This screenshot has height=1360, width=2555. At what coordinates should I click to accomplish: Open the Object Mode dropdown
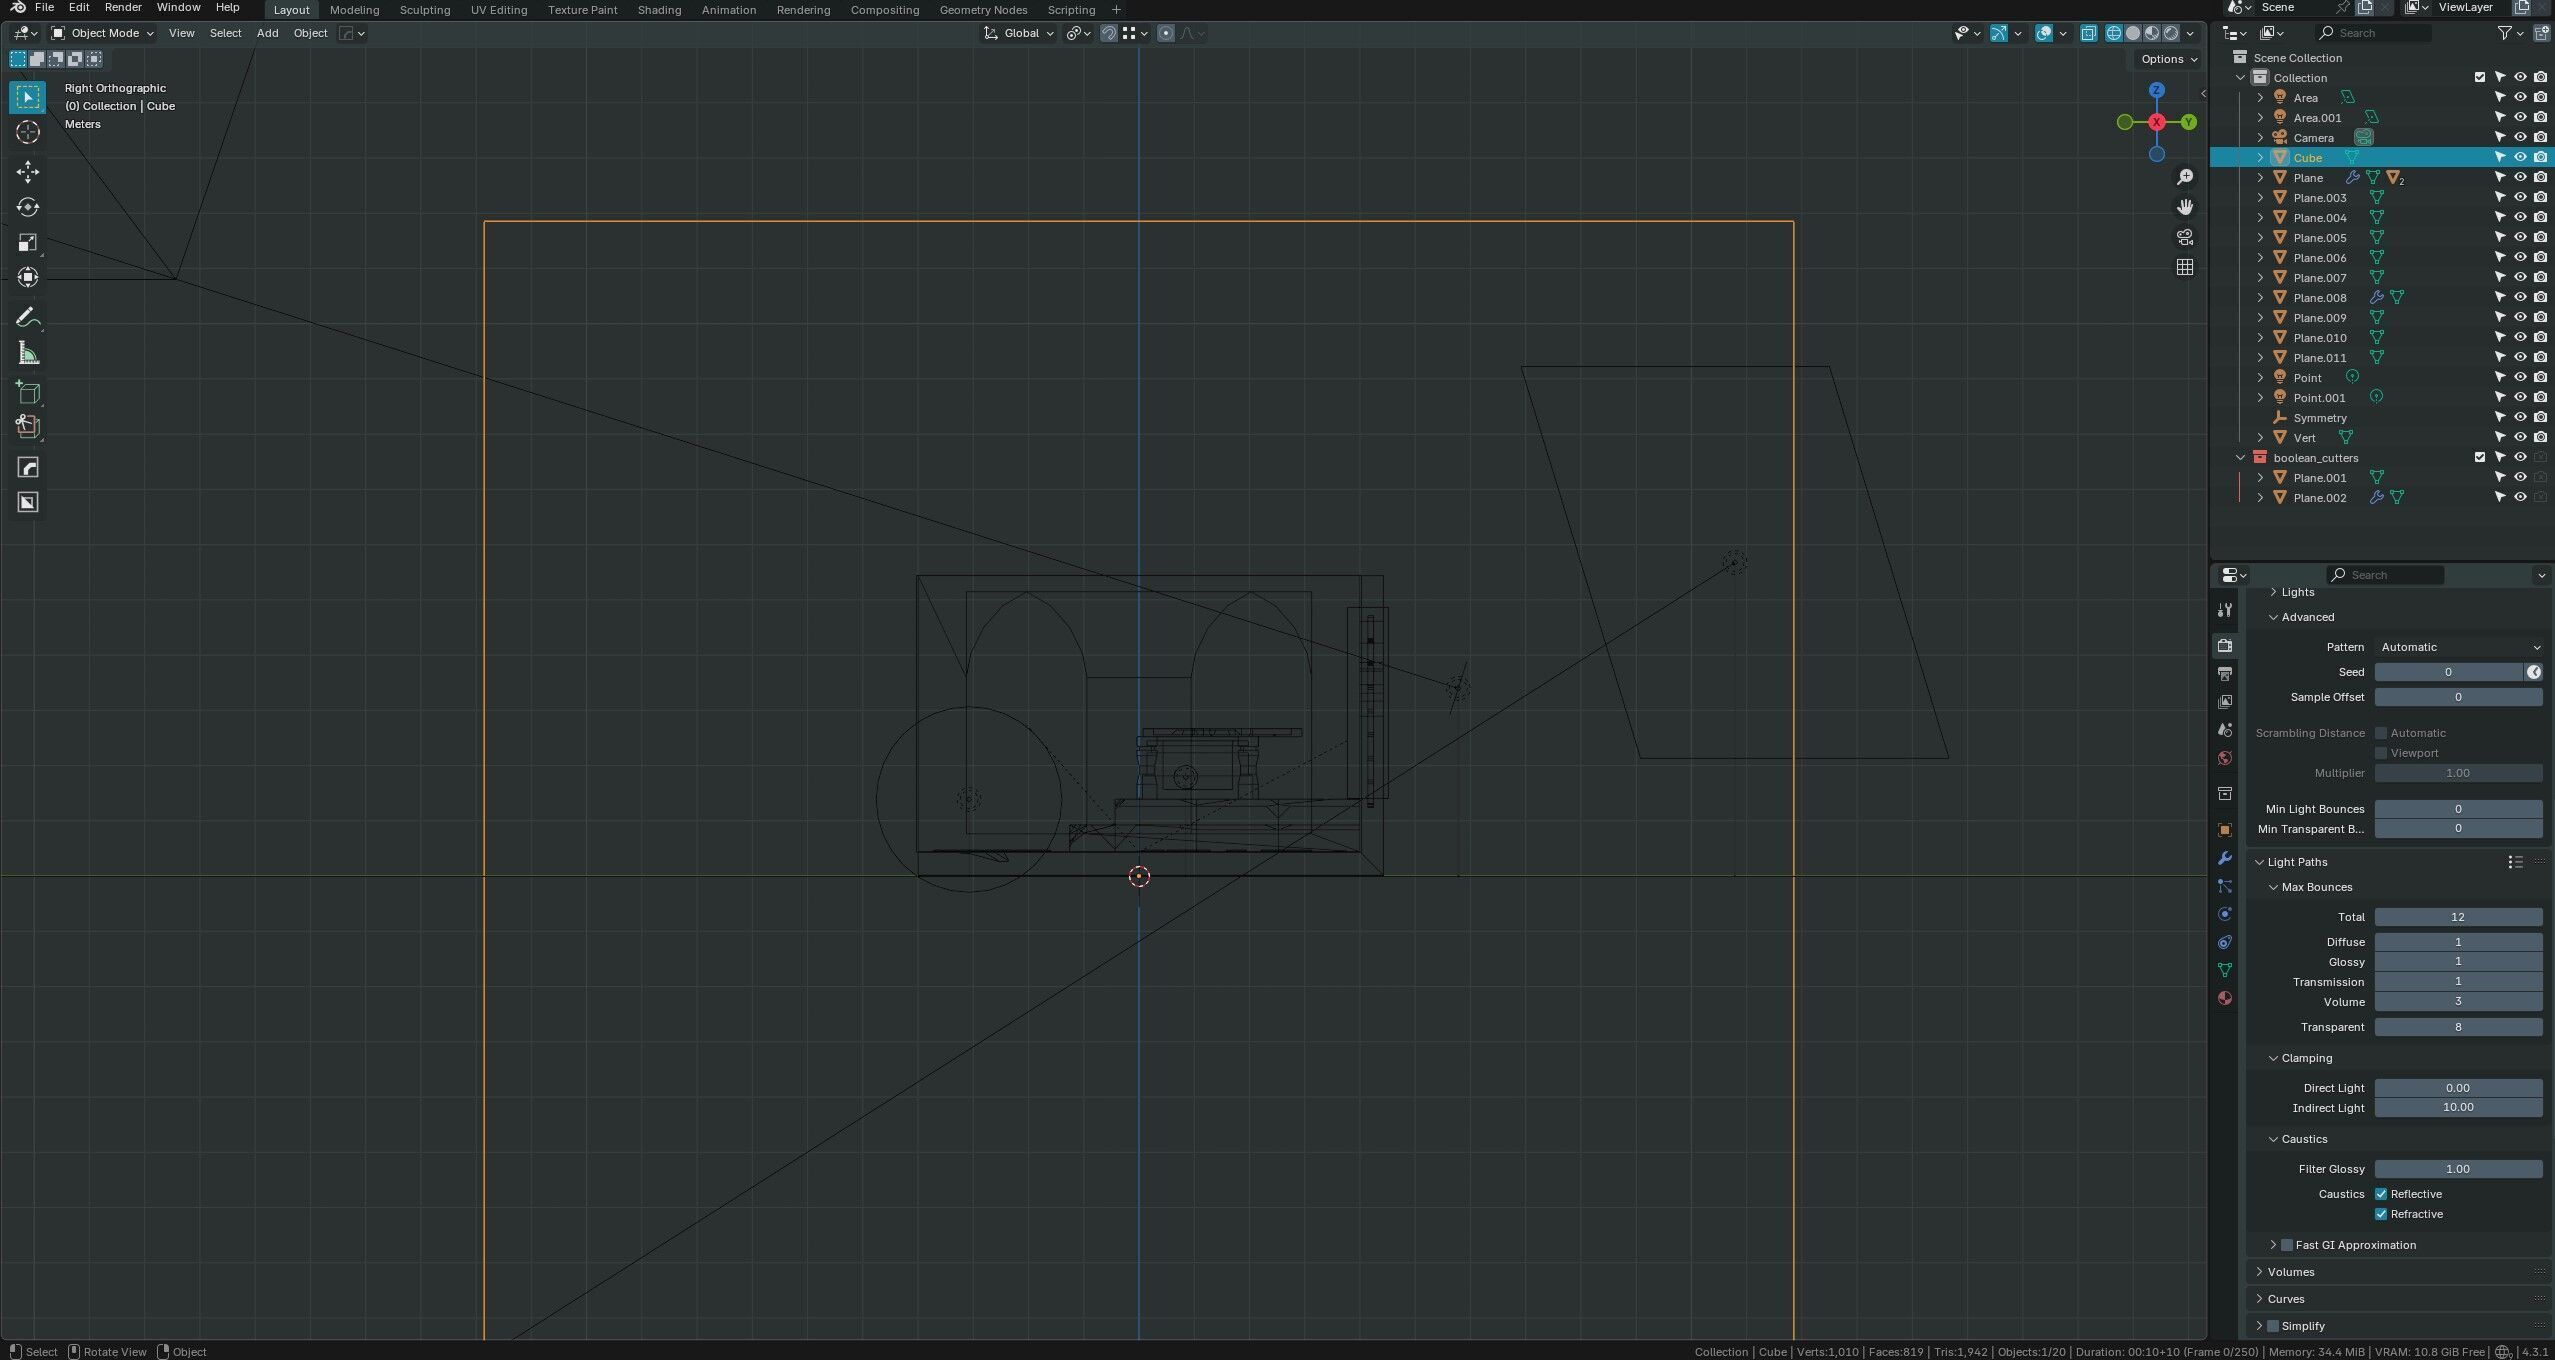[x=104, y=33]
